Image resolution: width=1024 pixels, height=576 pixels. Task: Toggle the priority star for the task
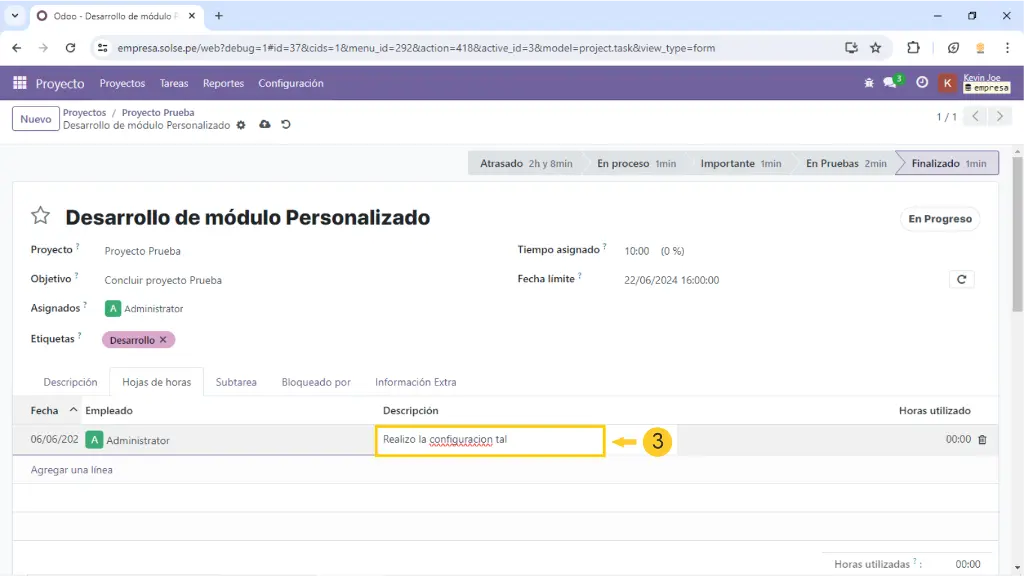coord(40,216)
